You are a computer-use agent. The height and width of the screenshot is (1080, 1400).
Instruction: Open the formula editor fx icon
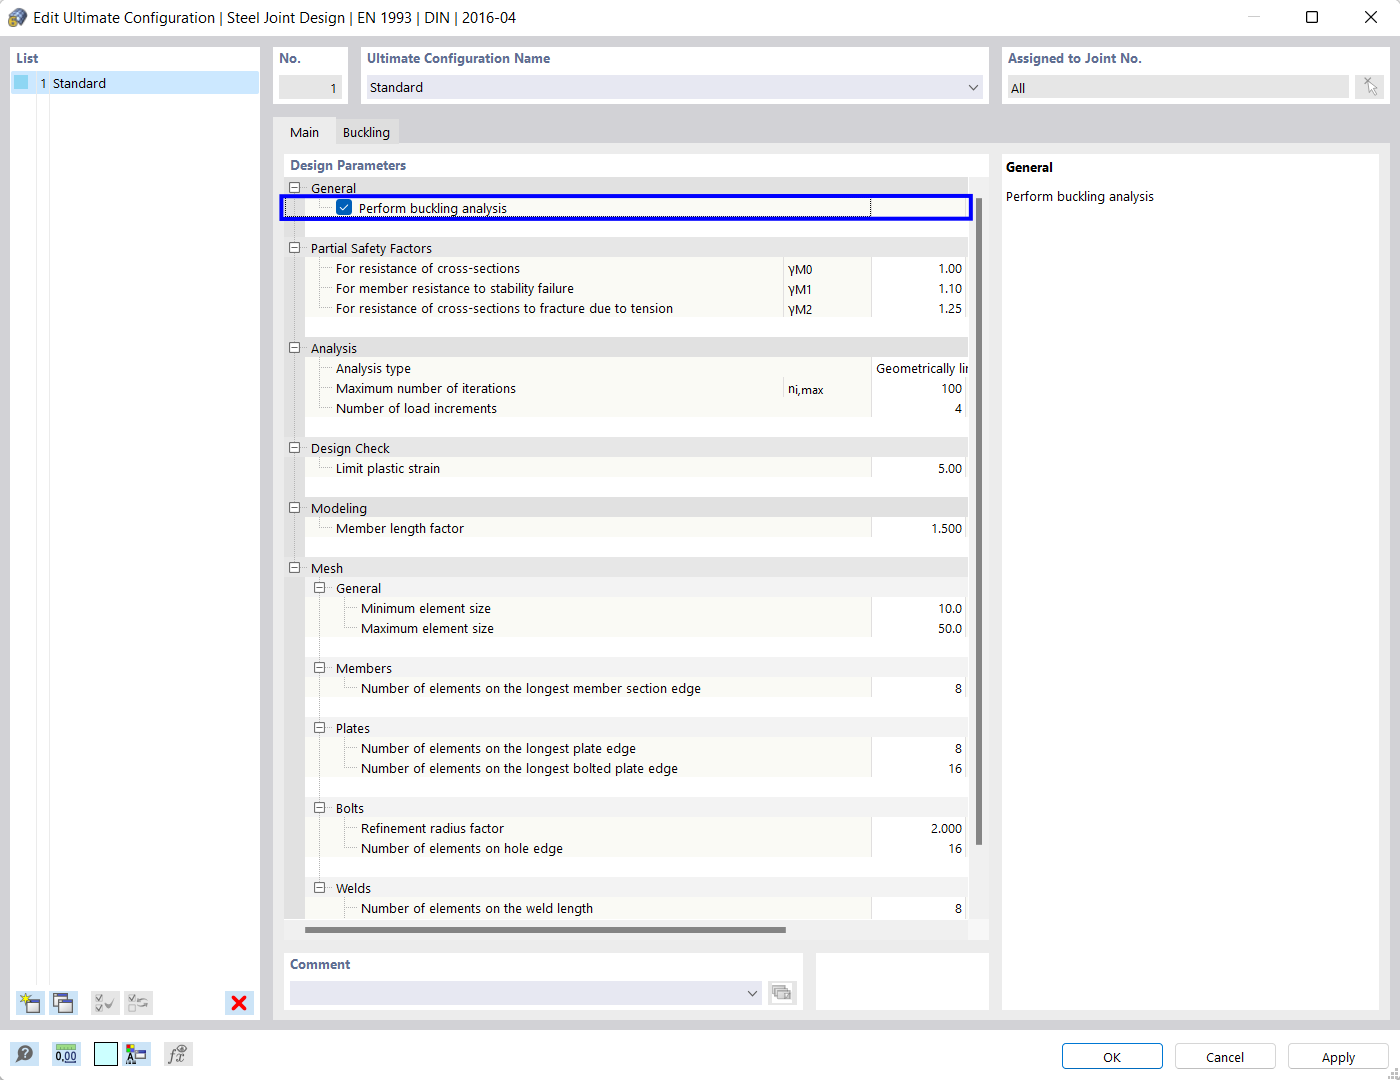click(x=177, y=1054)
